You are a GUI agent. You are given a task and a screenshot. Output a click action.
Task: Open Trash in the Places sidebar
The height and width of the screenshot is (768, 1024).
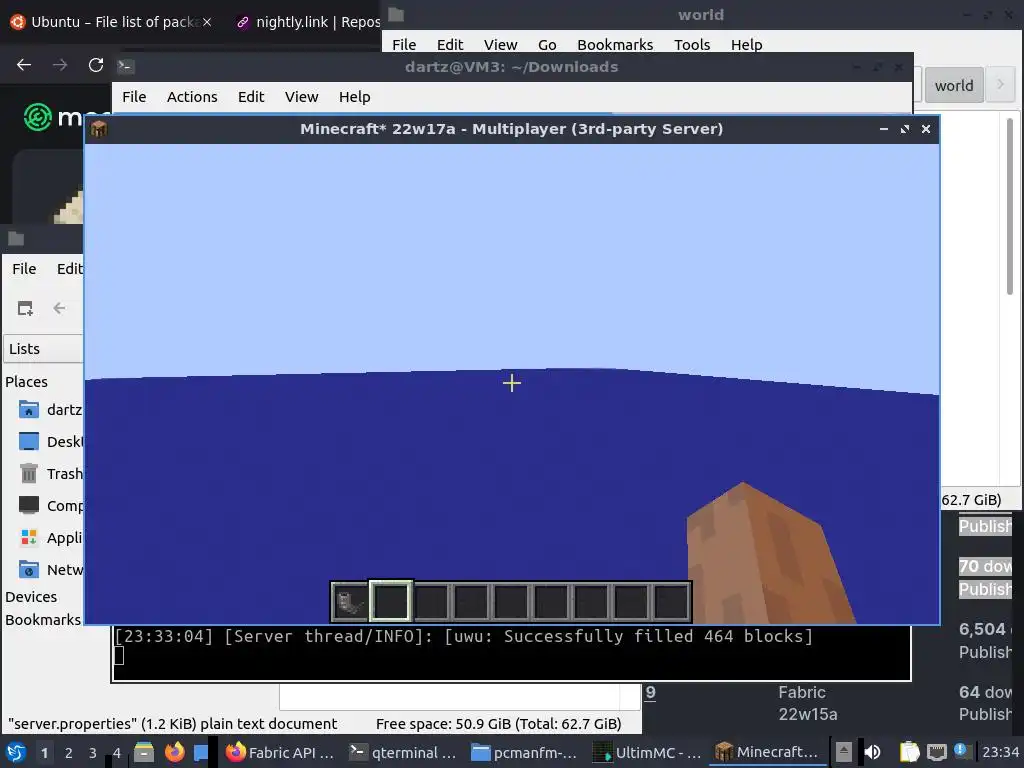[51, 473]
